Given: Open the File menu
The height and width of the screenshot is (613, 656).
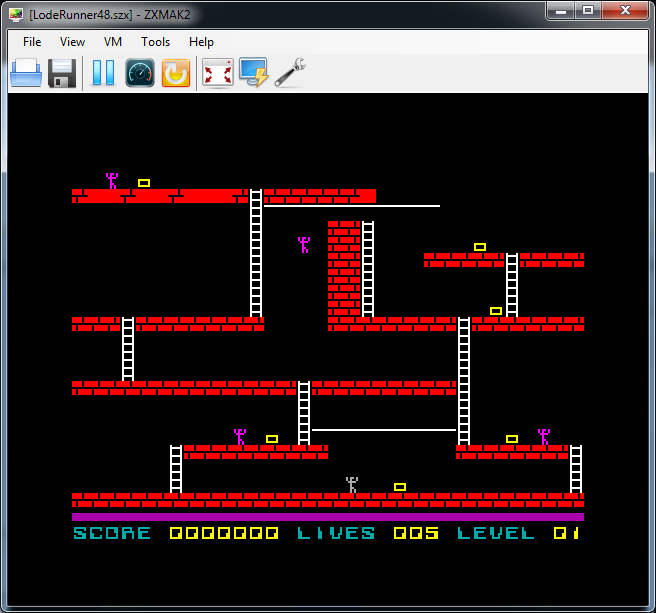Looking at the screenshot, I should [x=32, y=42].
